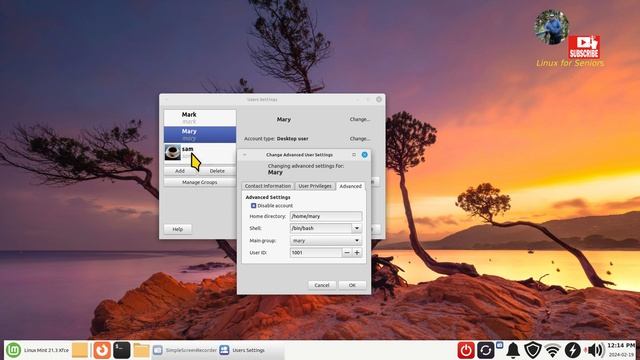Click Change... next to Account type

pyautogui.click(x=360, y=139)
